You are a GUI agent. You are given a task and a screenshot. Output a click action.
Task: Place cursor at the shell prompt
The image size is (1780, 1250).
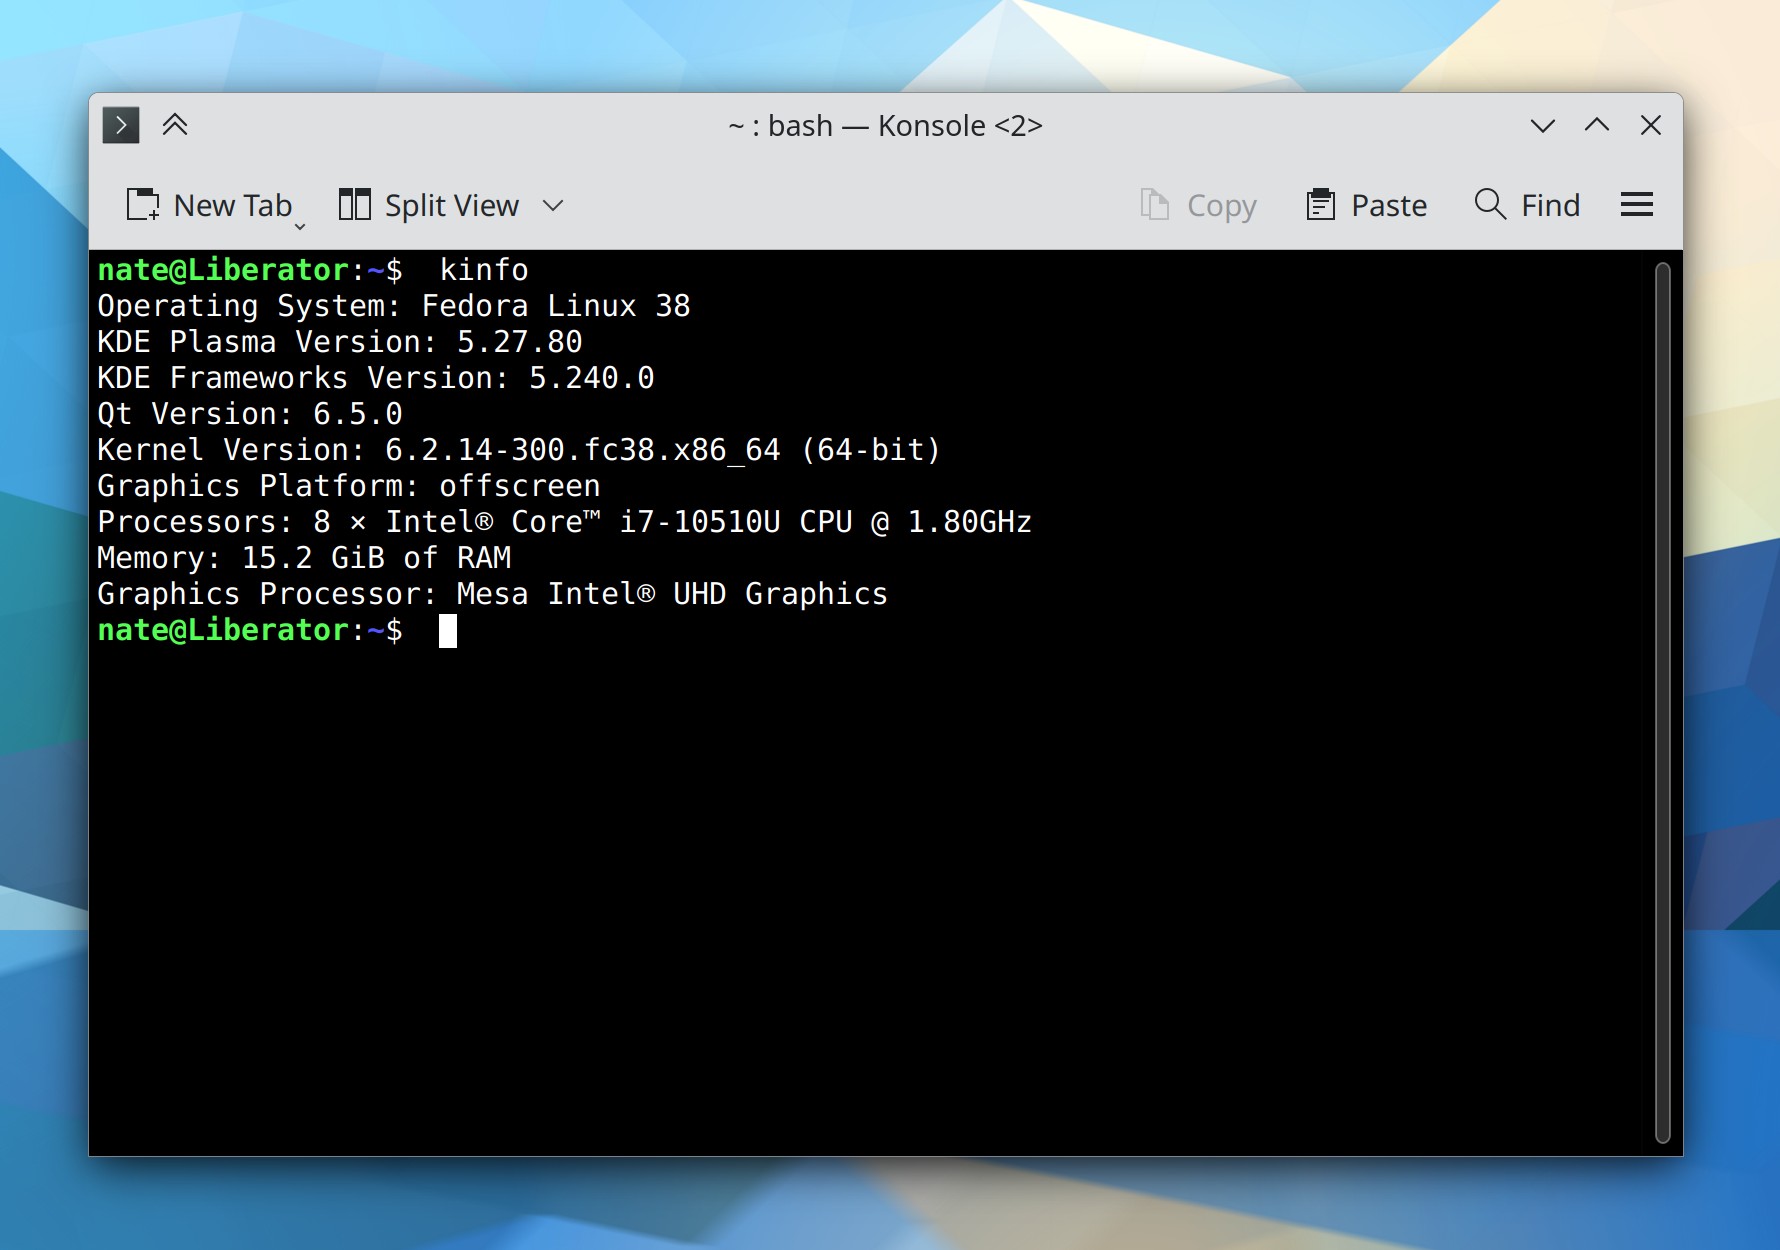(x=447, y=630)
